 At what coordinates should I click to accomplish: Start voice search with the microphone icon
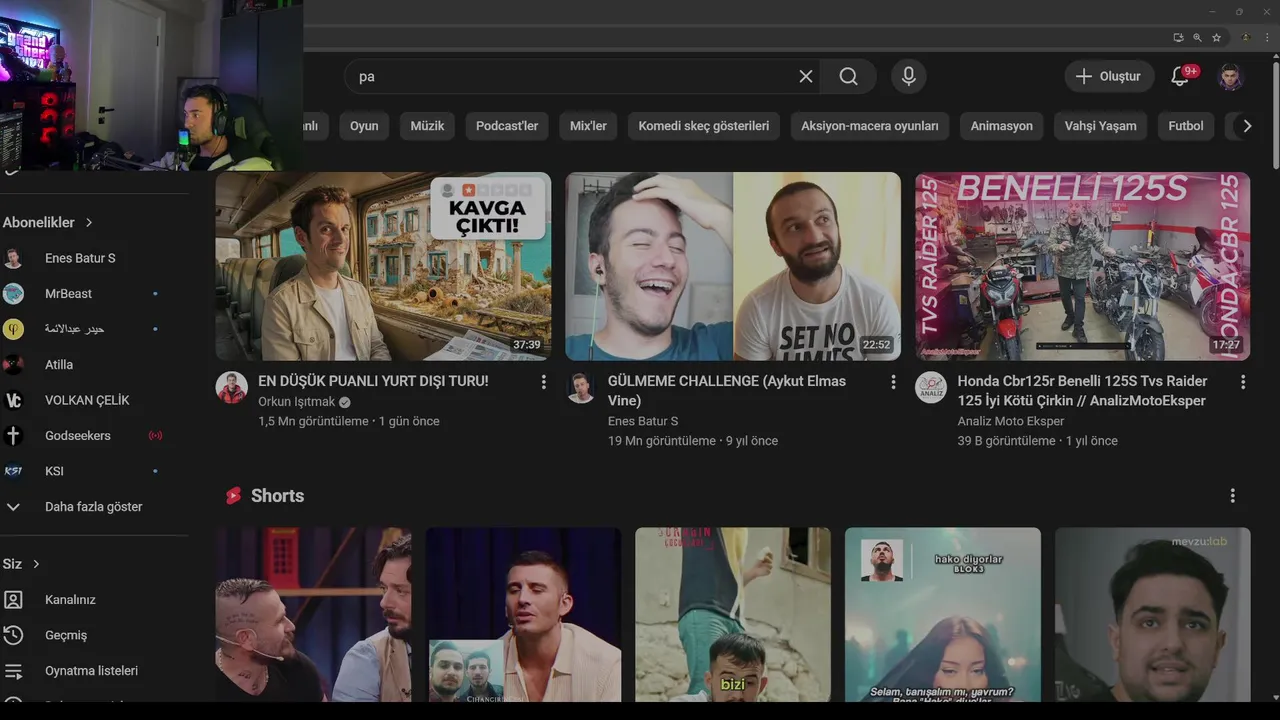click(x=908, y=76)
